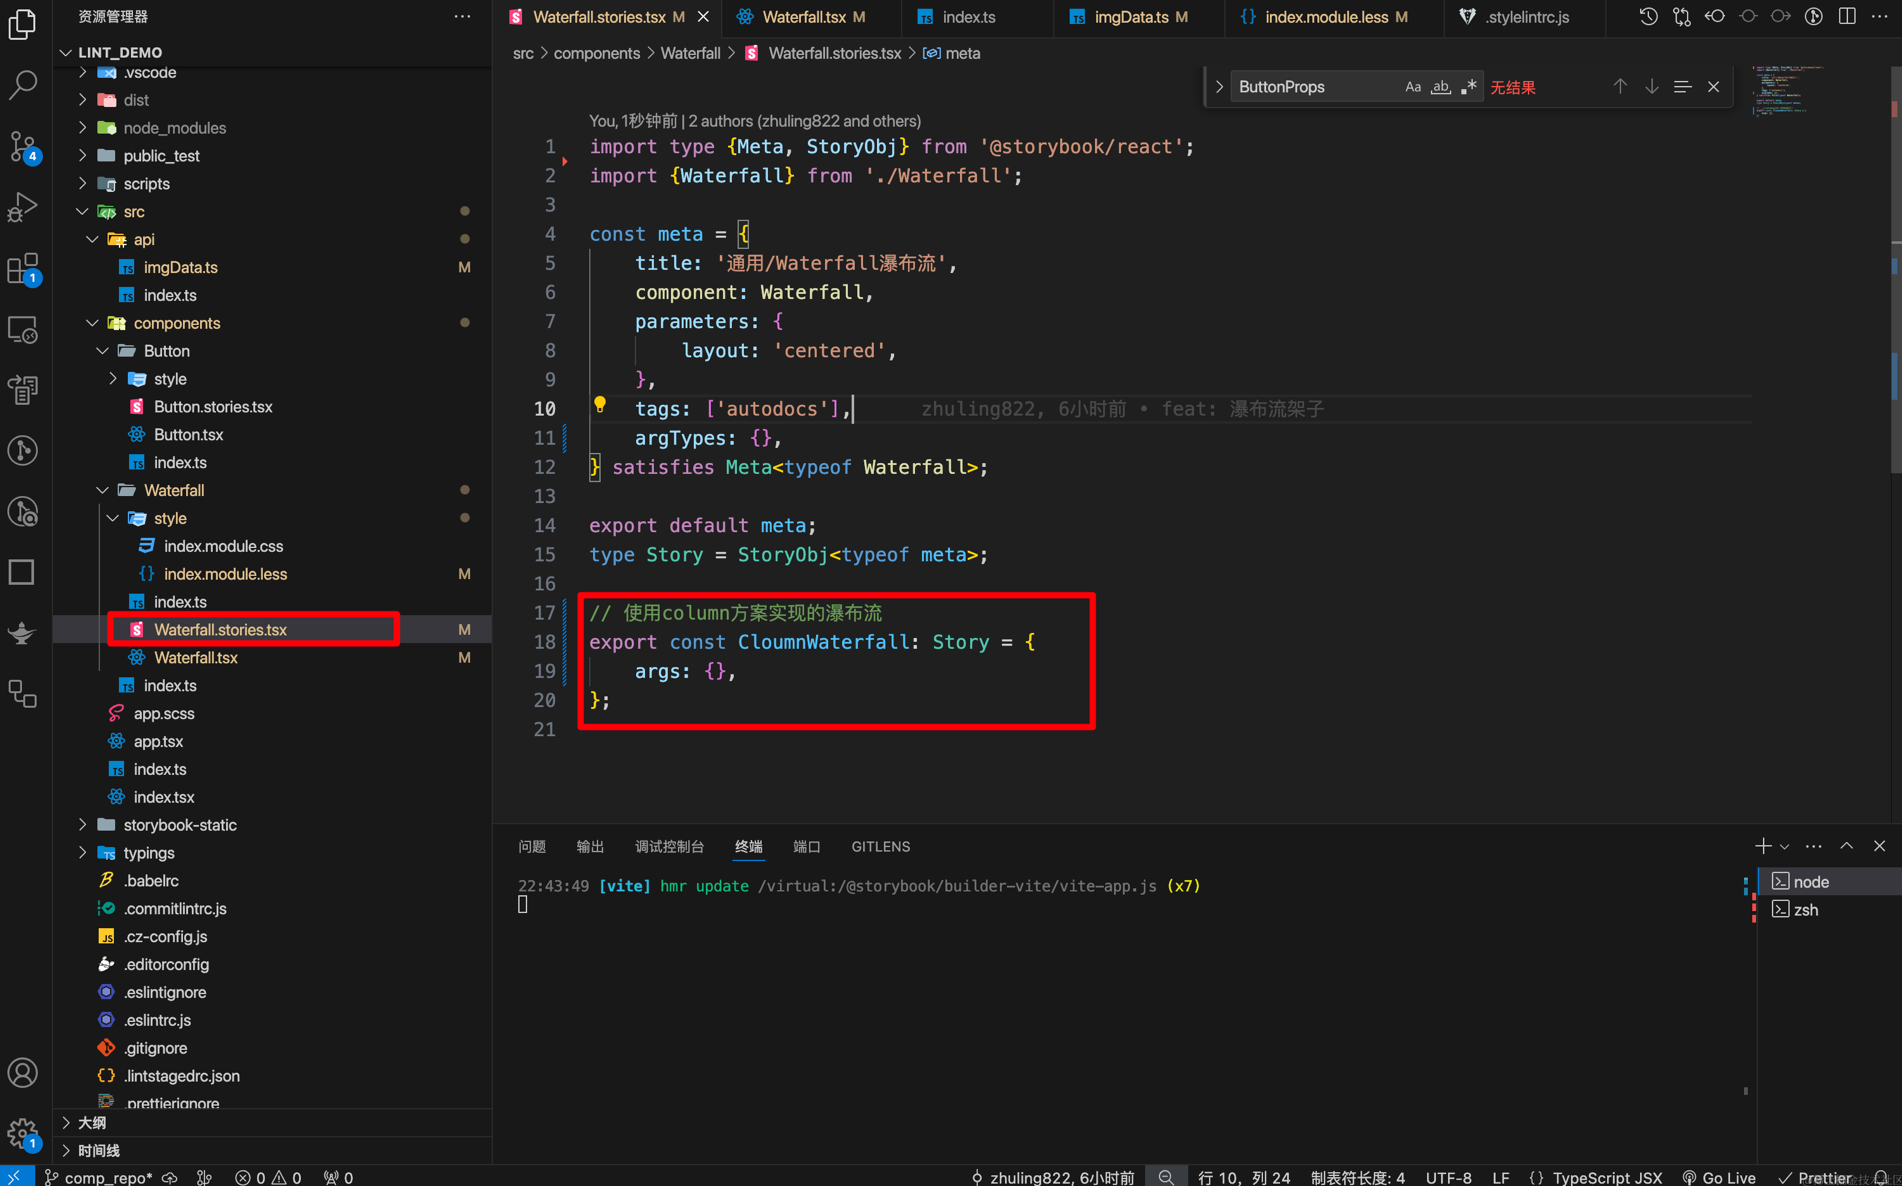Go to next search match arrow

point(1652,87)
